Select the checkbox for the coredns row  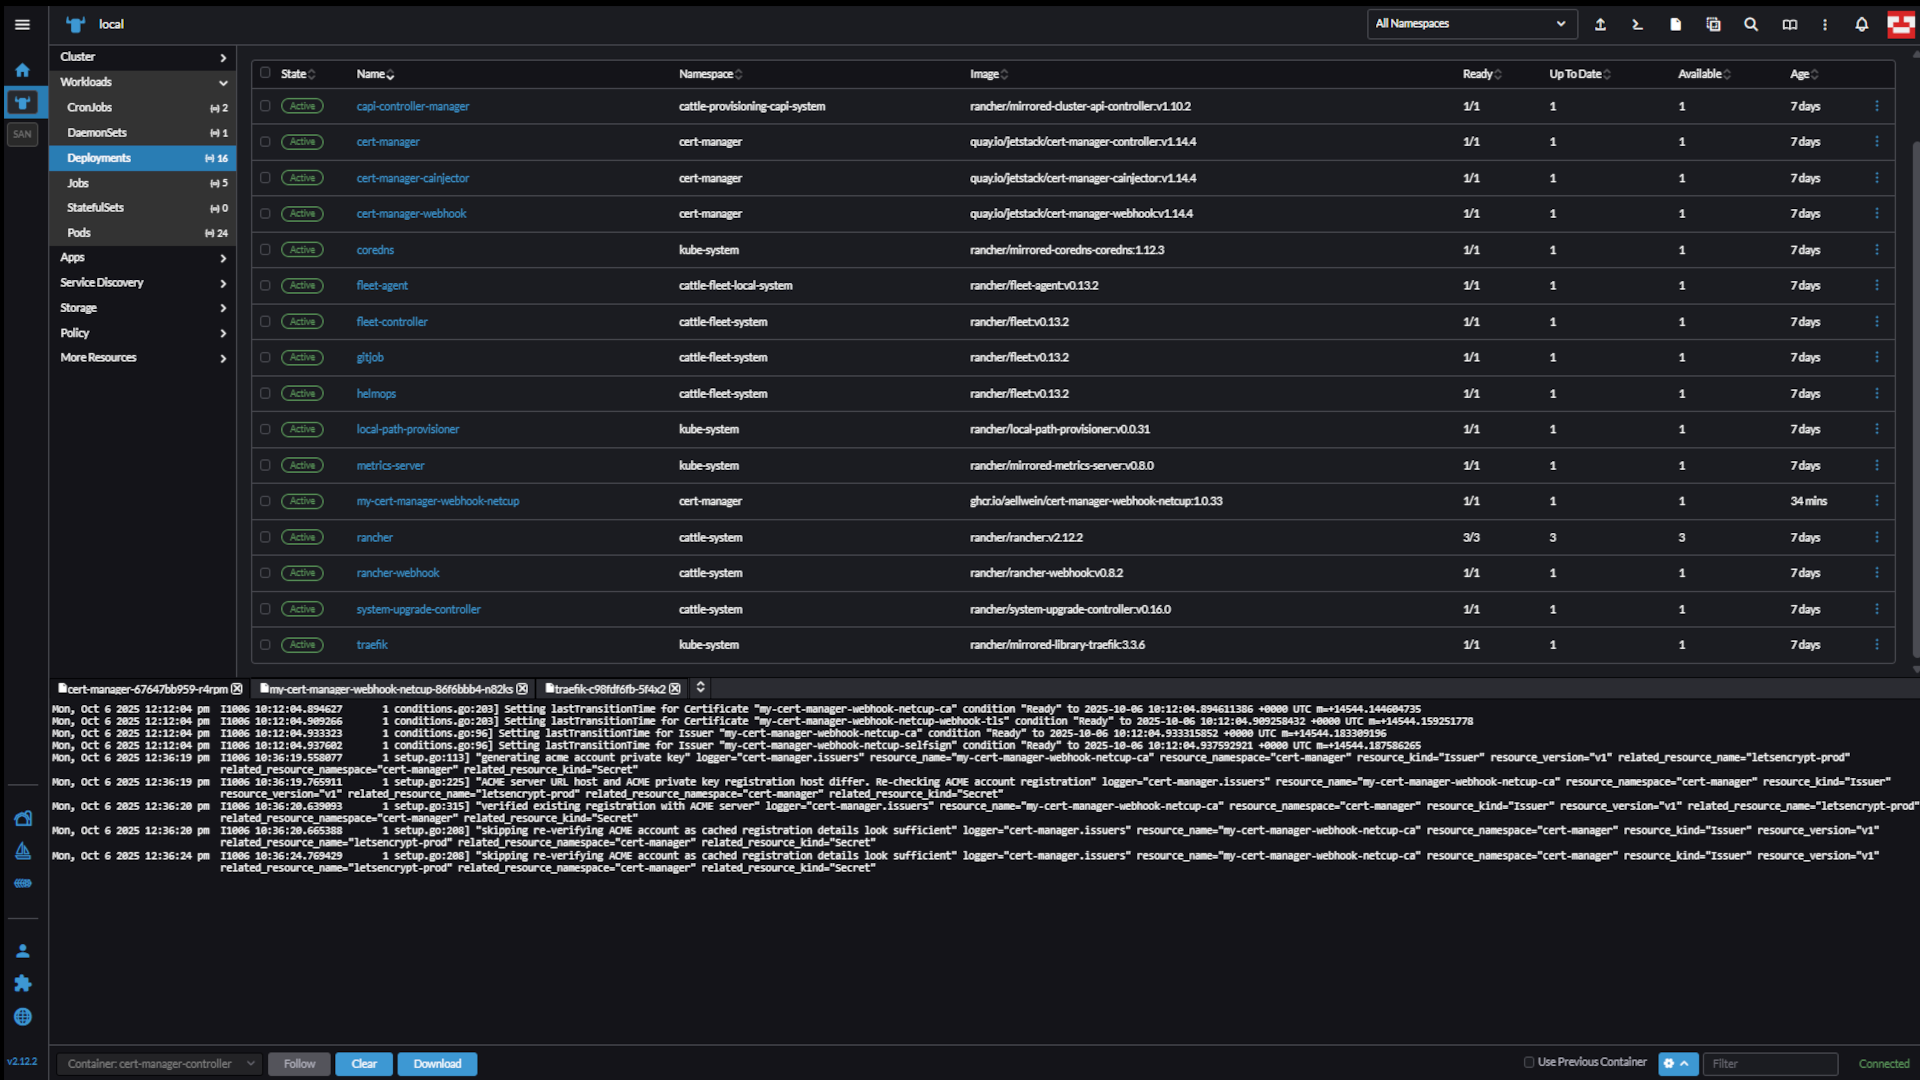[x=265, y=250]
